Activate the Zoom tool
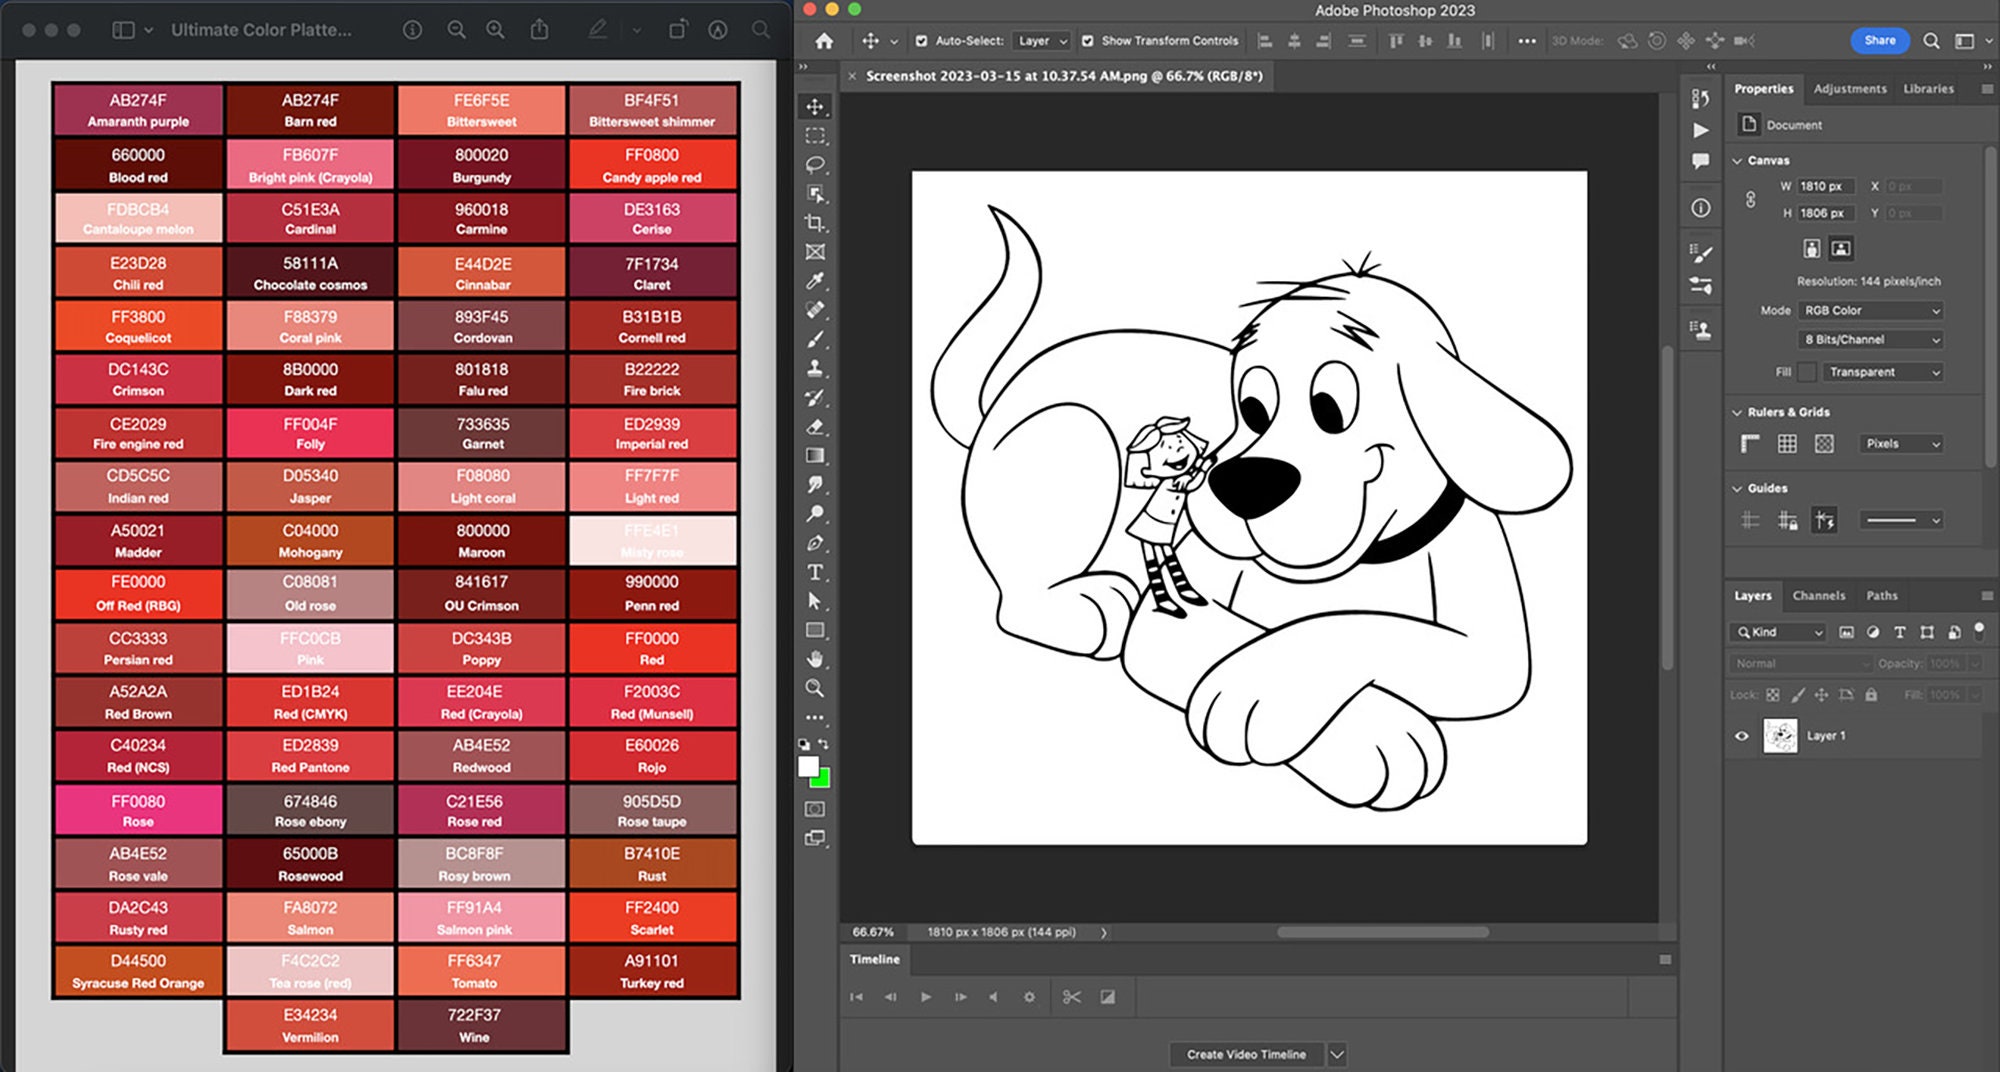The width and height of the screenshot is (2000, 1072). pos(816,689)
